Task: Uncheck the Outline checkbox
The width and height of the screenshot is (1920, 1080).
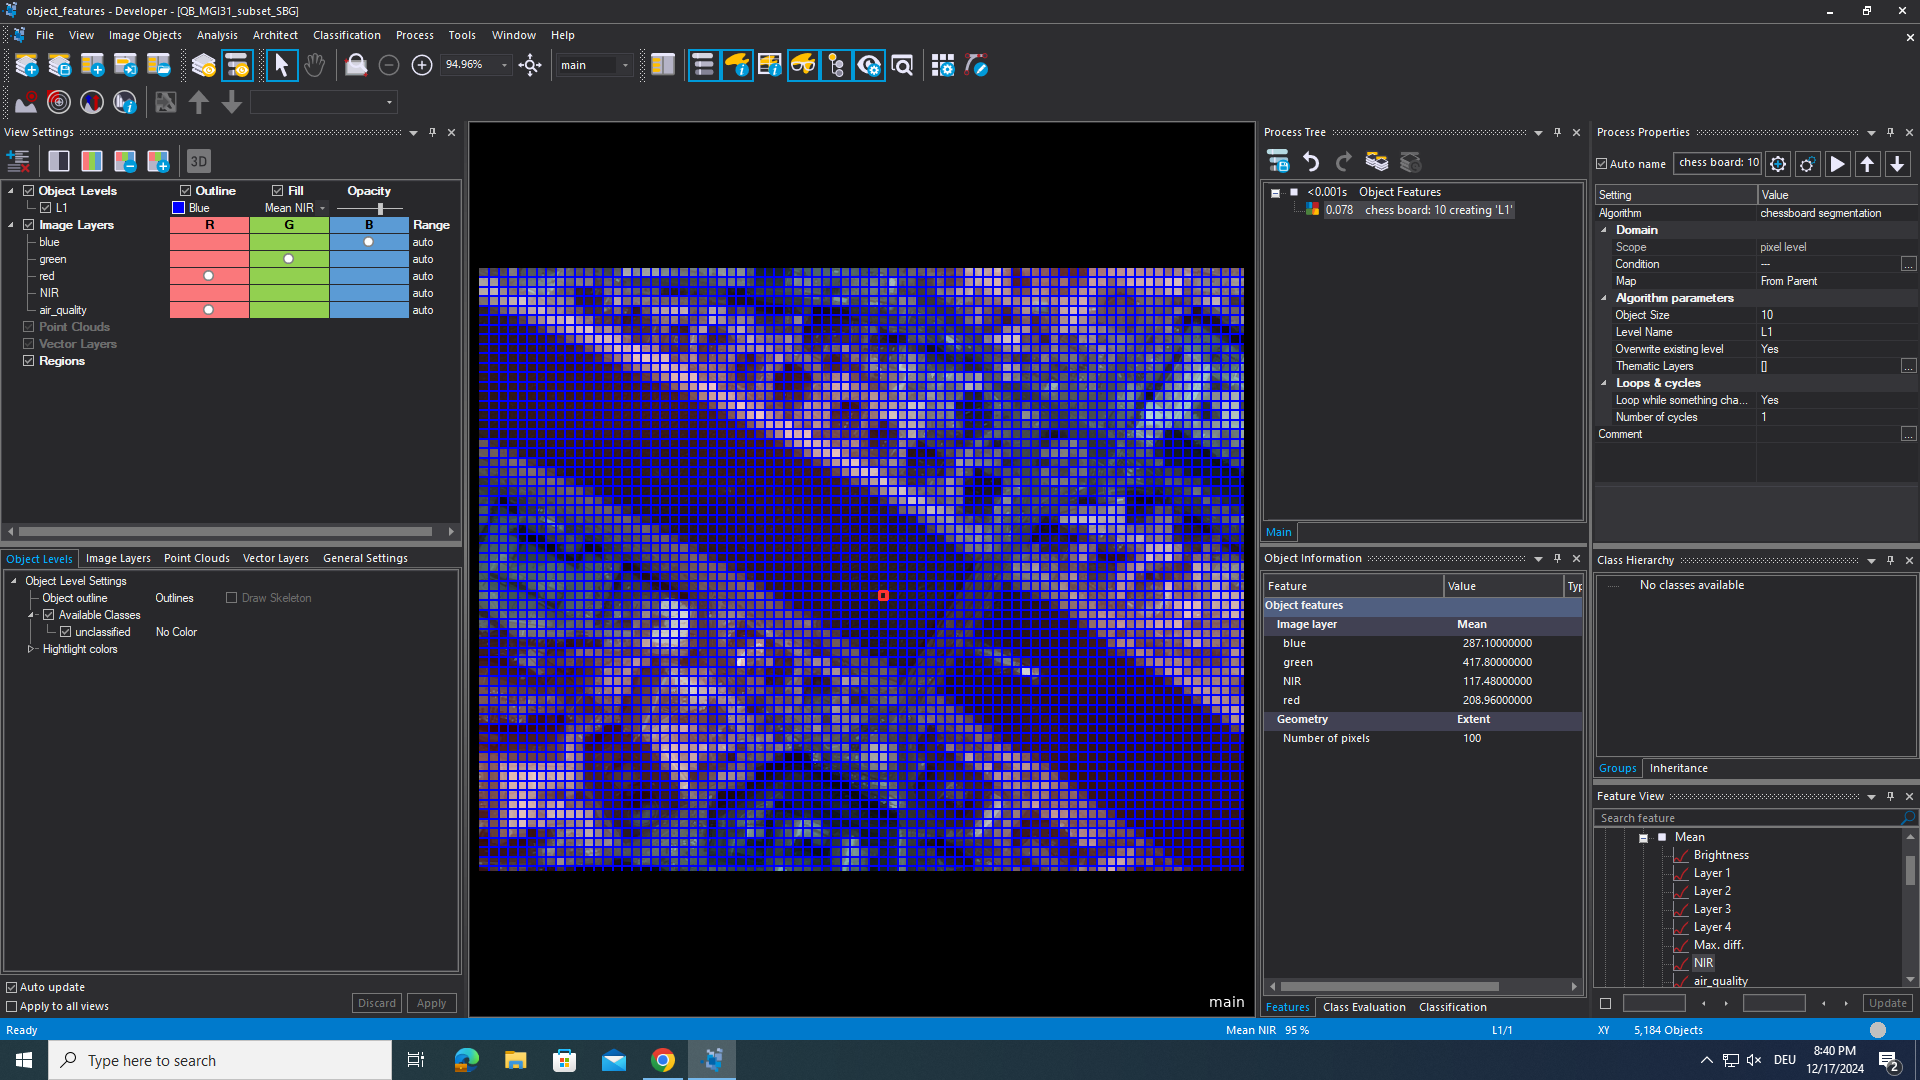Action: pos(186,191)
